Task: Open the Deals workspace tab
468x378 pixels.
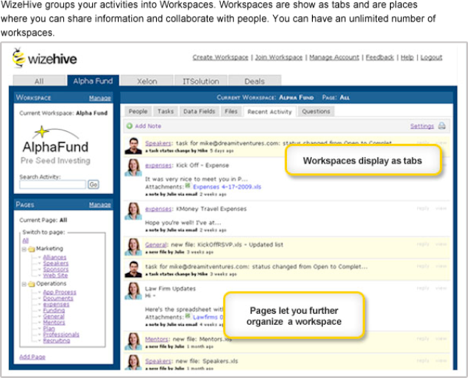Action: [x=255, y=81]
